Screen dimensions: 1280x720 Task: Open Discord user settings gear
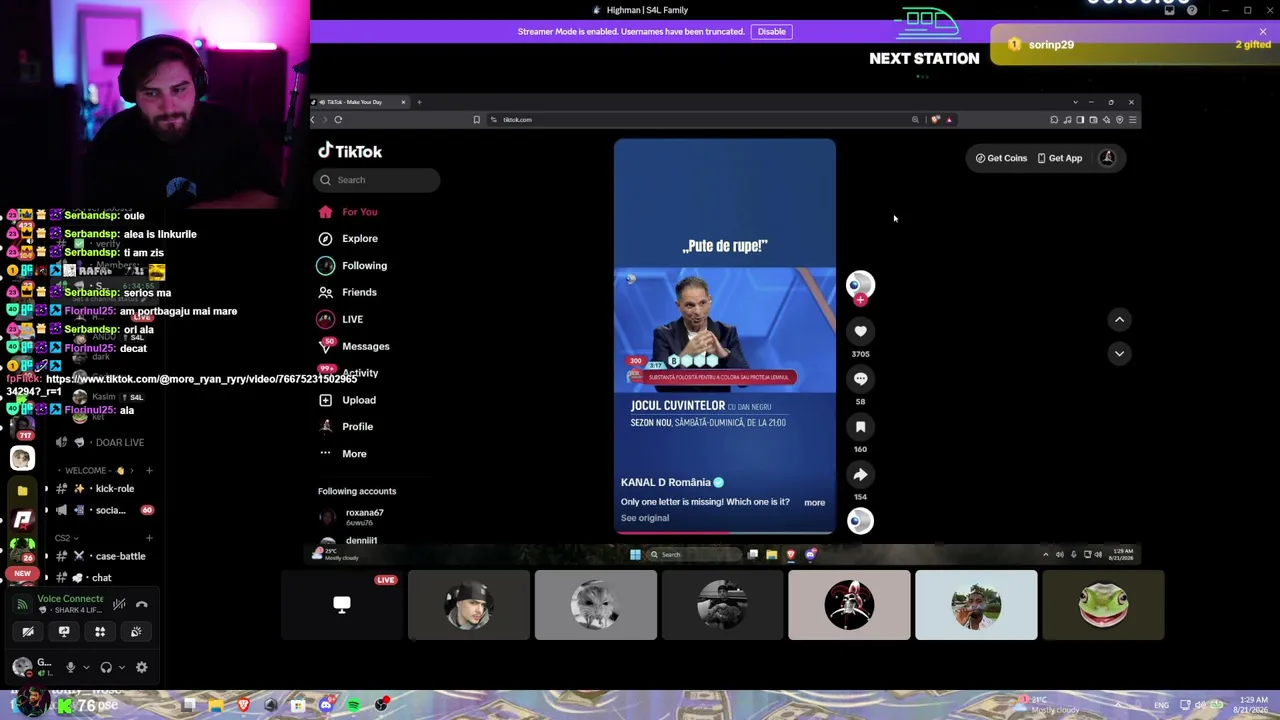141,668
